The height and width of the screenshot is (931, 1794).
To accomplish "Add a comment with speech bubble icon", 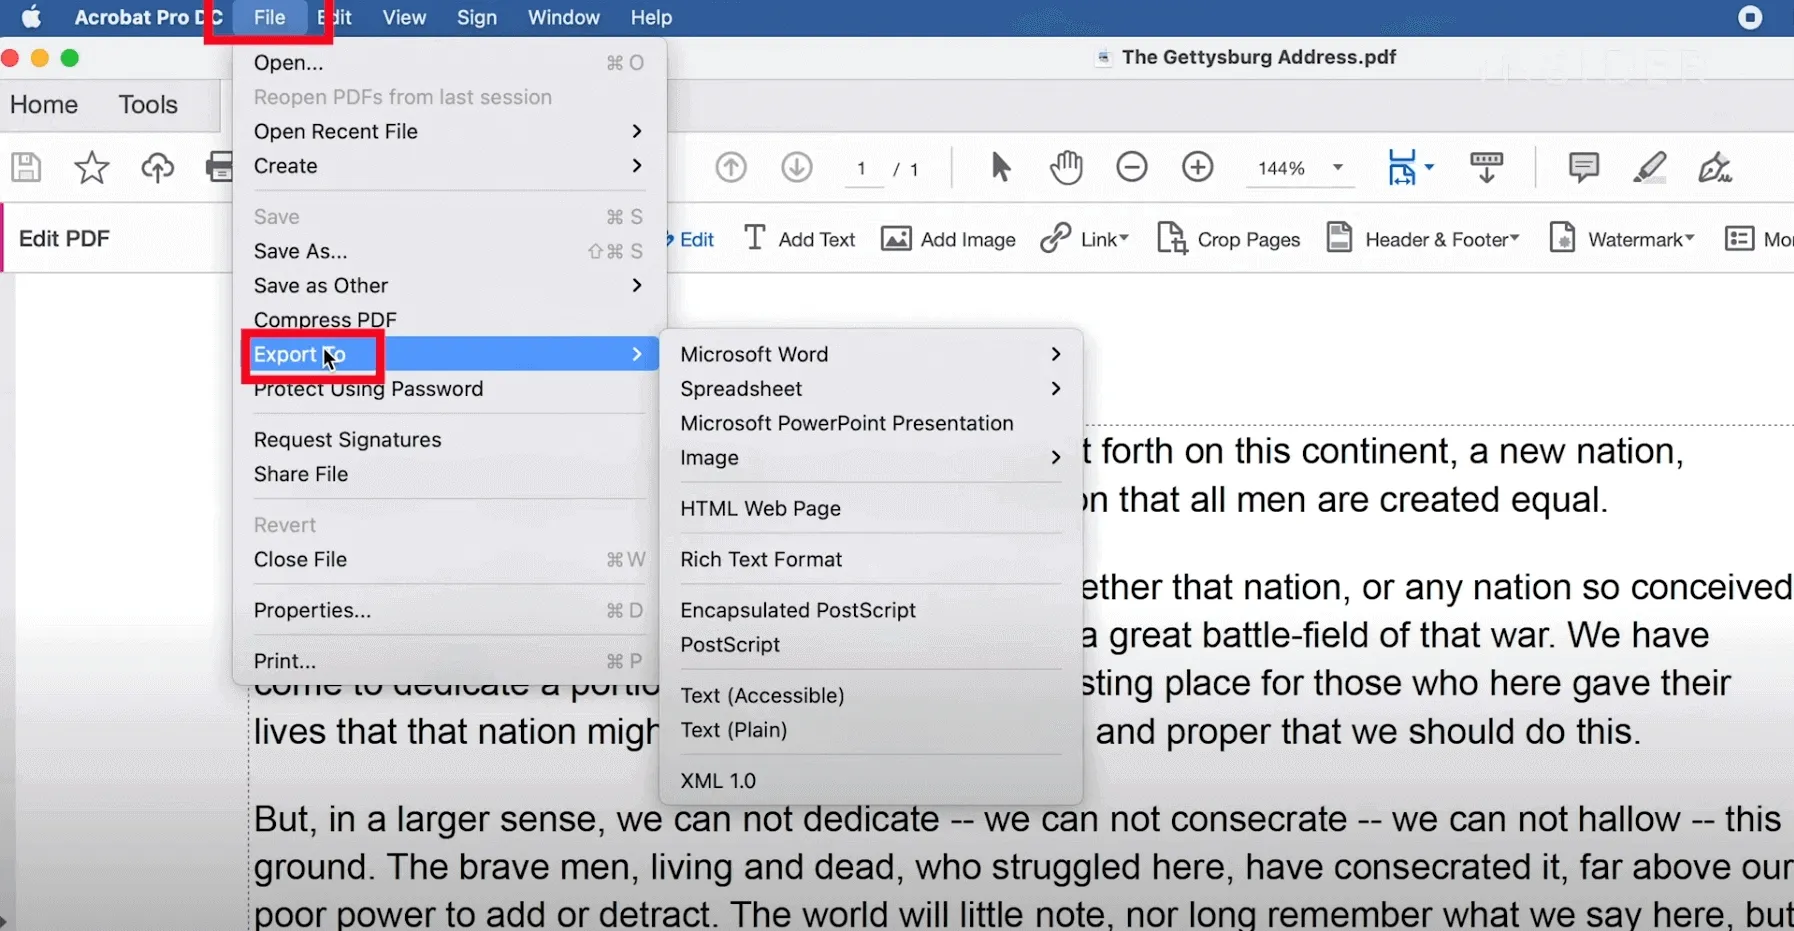I will tap(1584, 167).
